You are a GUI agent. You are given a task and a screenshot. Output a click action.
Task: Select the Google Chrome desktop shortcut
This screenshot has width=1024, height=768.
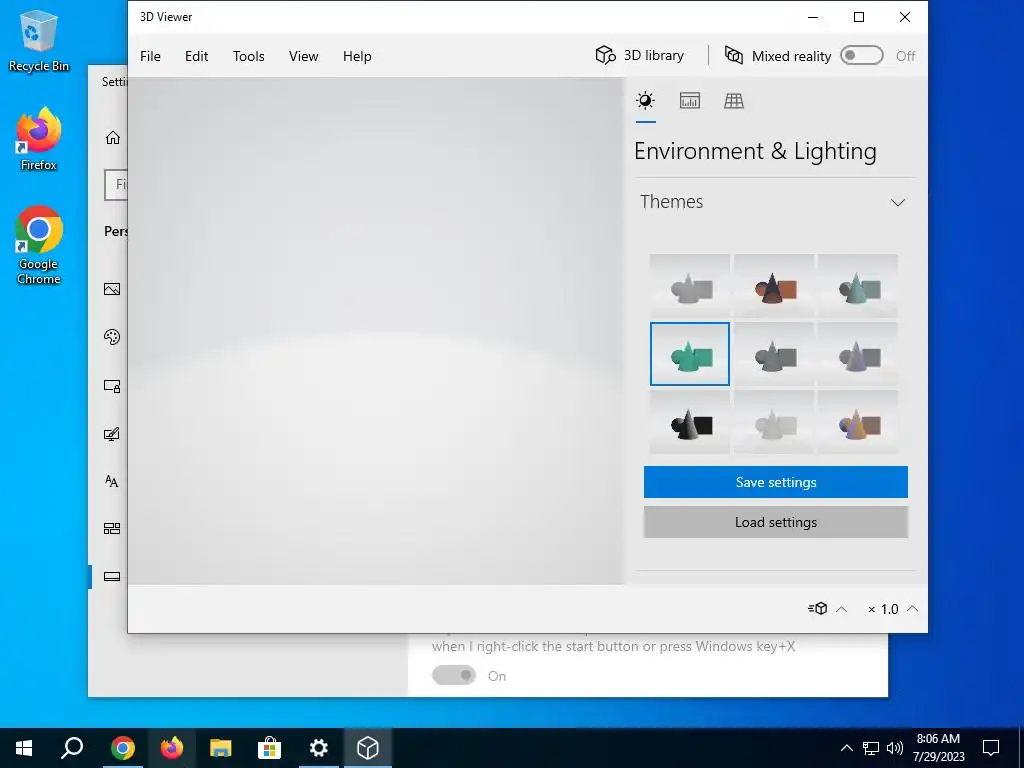click(x=39, y=245)
